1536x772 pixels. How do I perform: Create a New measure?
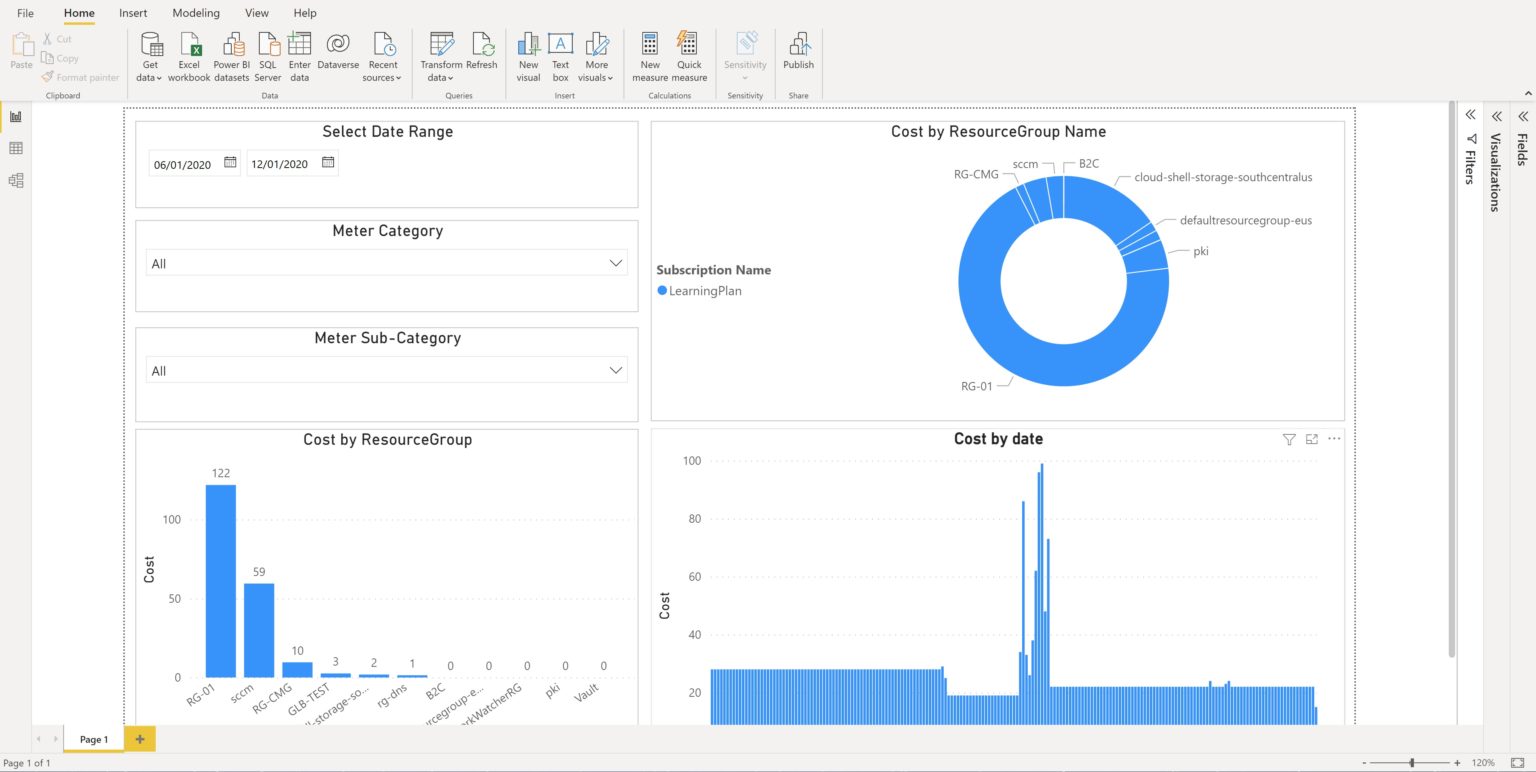coord(650,57)
